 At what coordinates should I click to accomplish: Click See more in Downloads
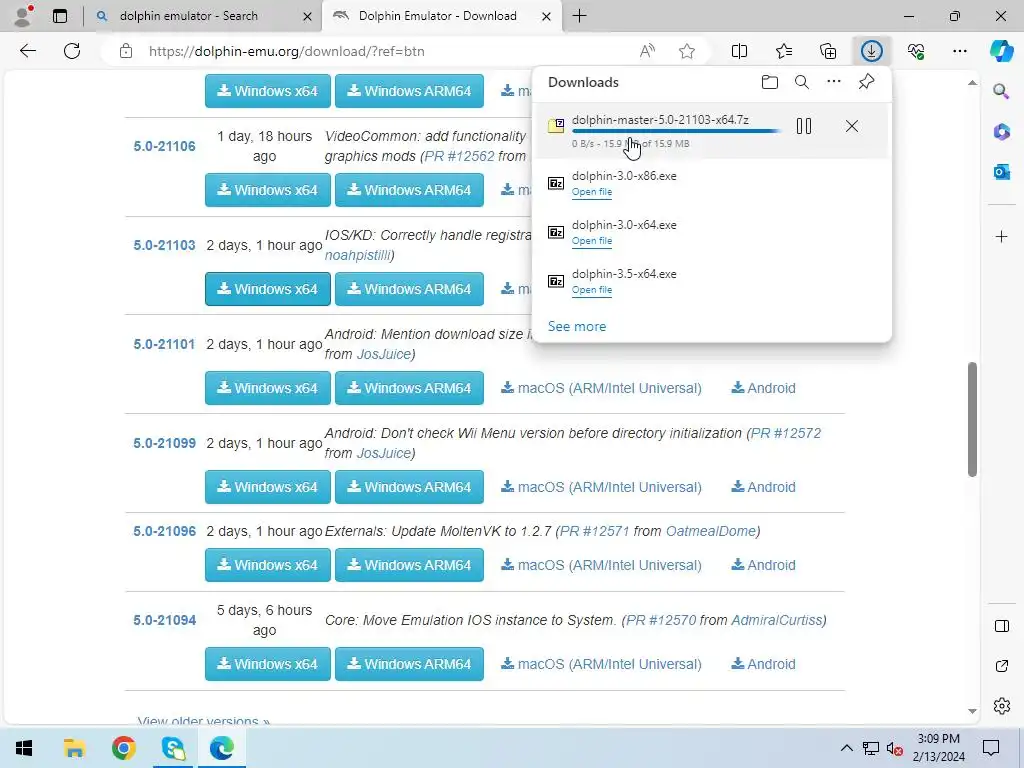coord(577,327)
